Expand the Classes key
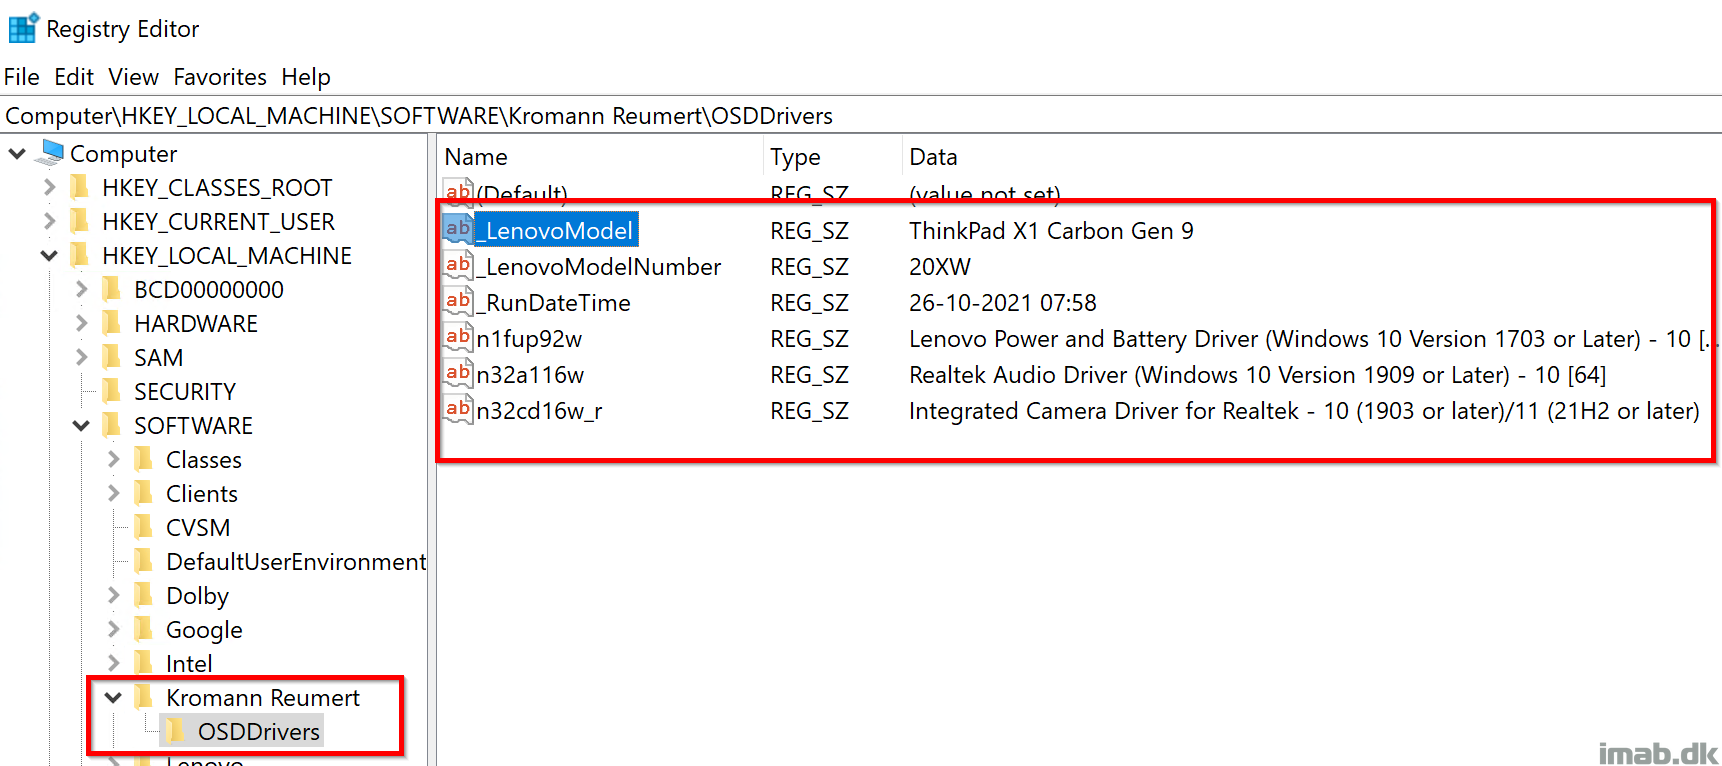1722x766 pixels. 113,459
